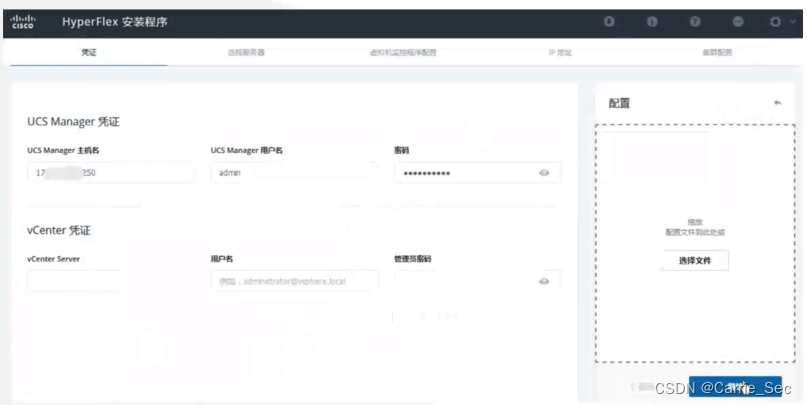The image size is (807, 405).
Task: Click the arrow icon in 配置 panel header
Action: coord(777,103)
